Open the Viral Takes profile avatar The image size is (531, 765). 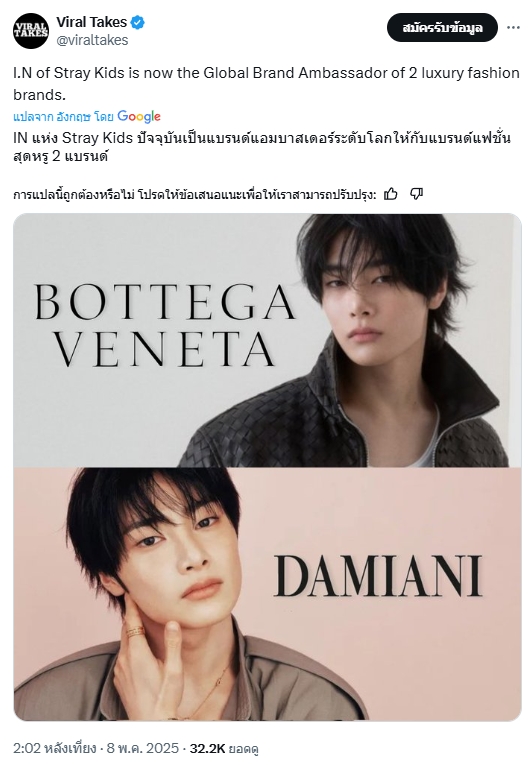click(x=31, y=31)
